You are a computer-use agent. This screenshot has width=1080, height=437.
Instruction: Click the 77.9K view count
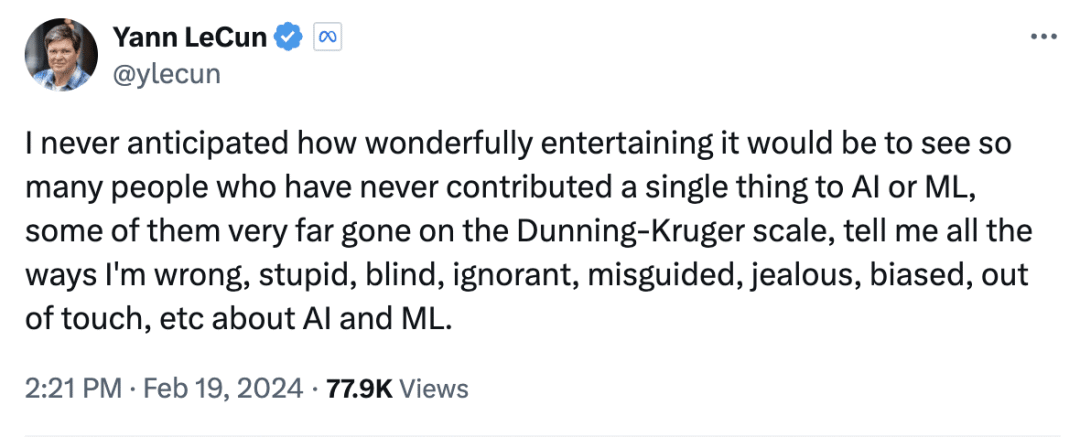click(361, 387)
